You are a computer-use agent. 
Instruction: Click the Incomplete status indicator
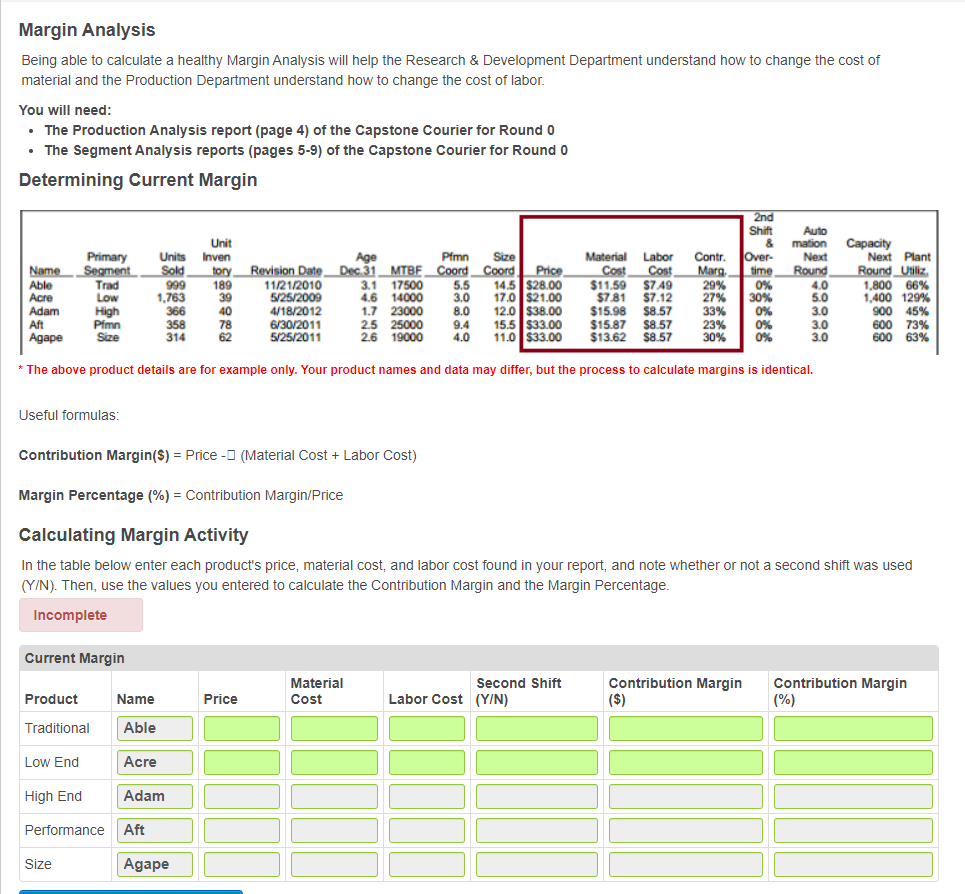click(x=80, y=614)
